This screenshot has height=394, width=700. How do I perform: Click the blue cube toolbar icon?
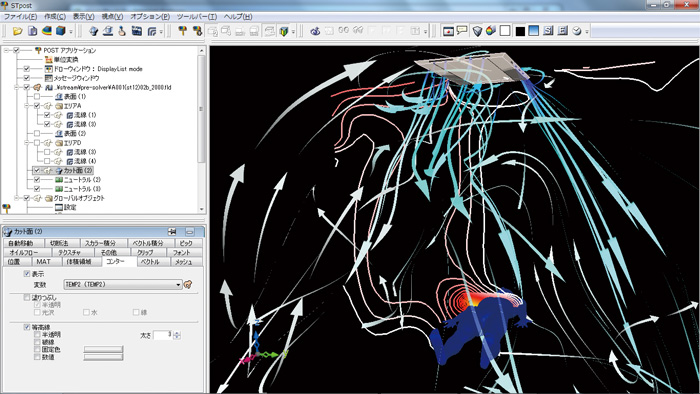pyautogui.click(x=61, y=31)
